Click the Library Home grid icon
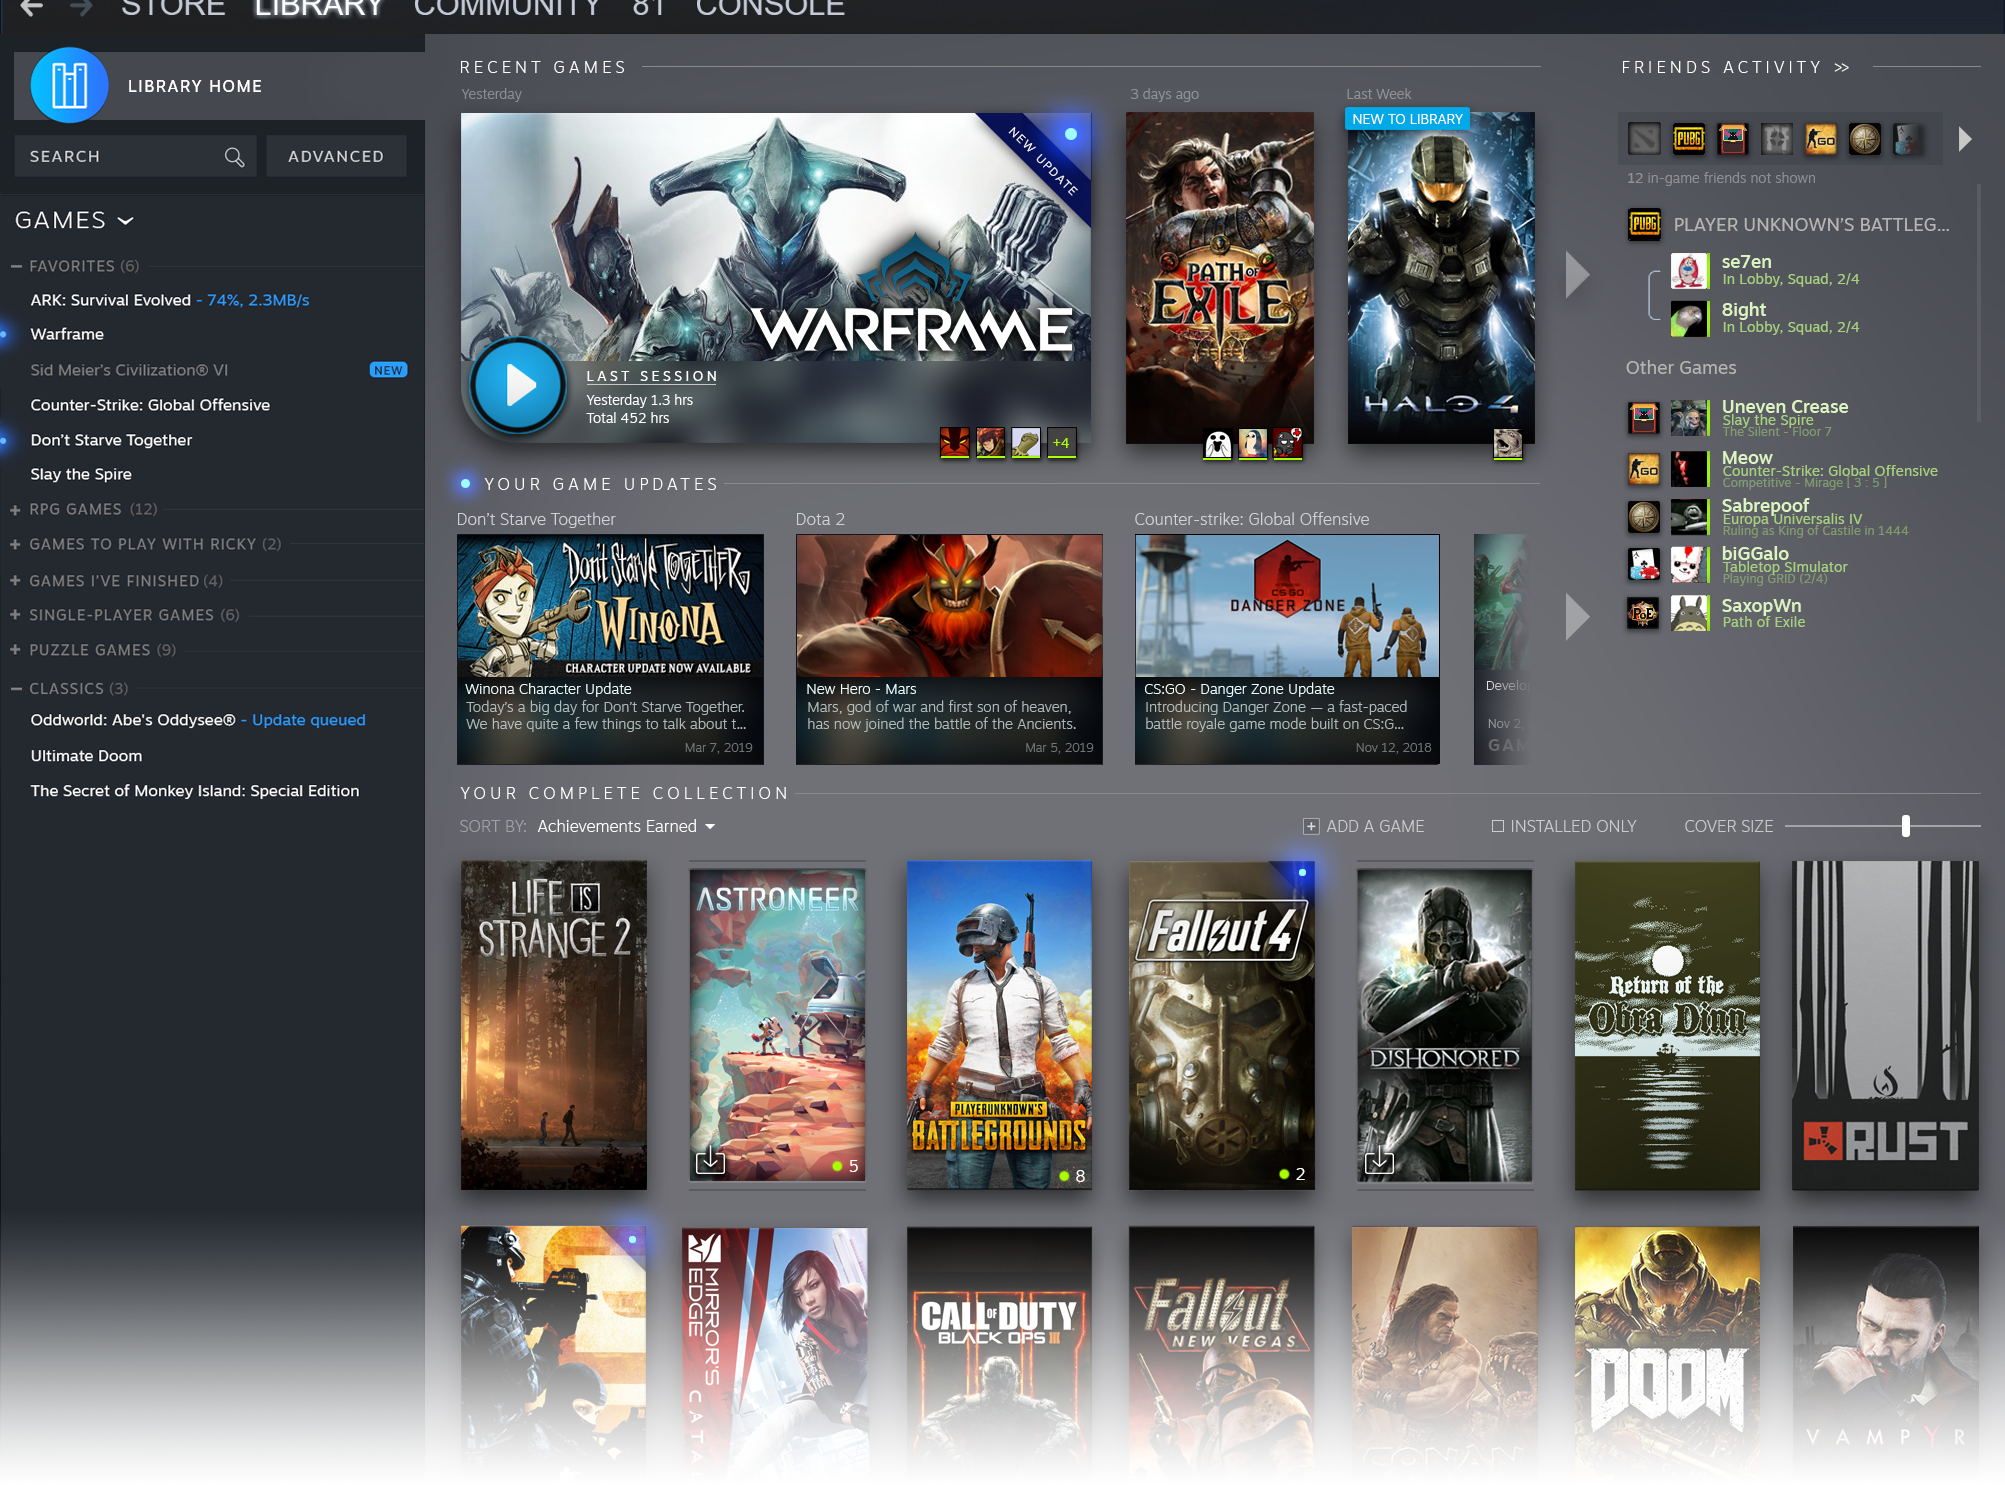Screen dimensions: 2005x1503 click(x=69, y=86)
